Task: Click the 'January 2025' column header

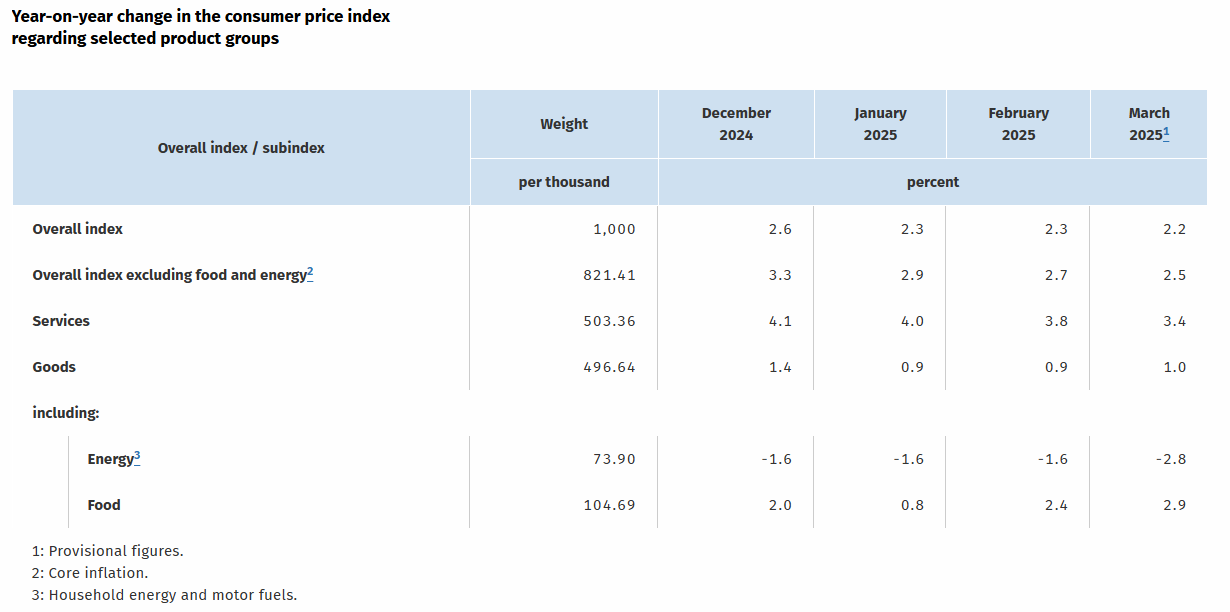Action: [x=880, y=124]
